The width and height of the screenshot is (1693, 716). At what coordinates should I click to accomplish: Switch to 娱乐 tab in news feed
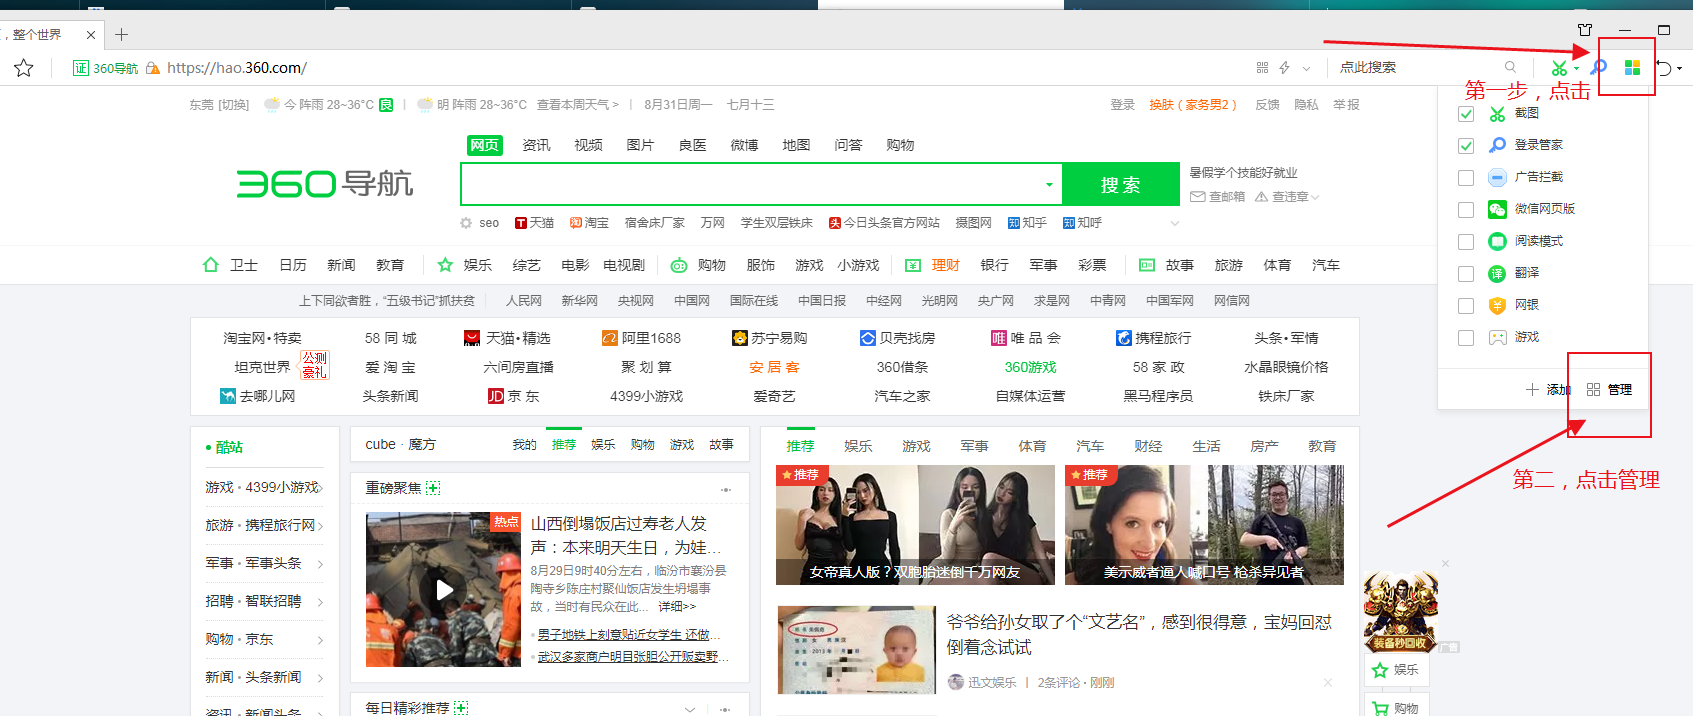858,446
